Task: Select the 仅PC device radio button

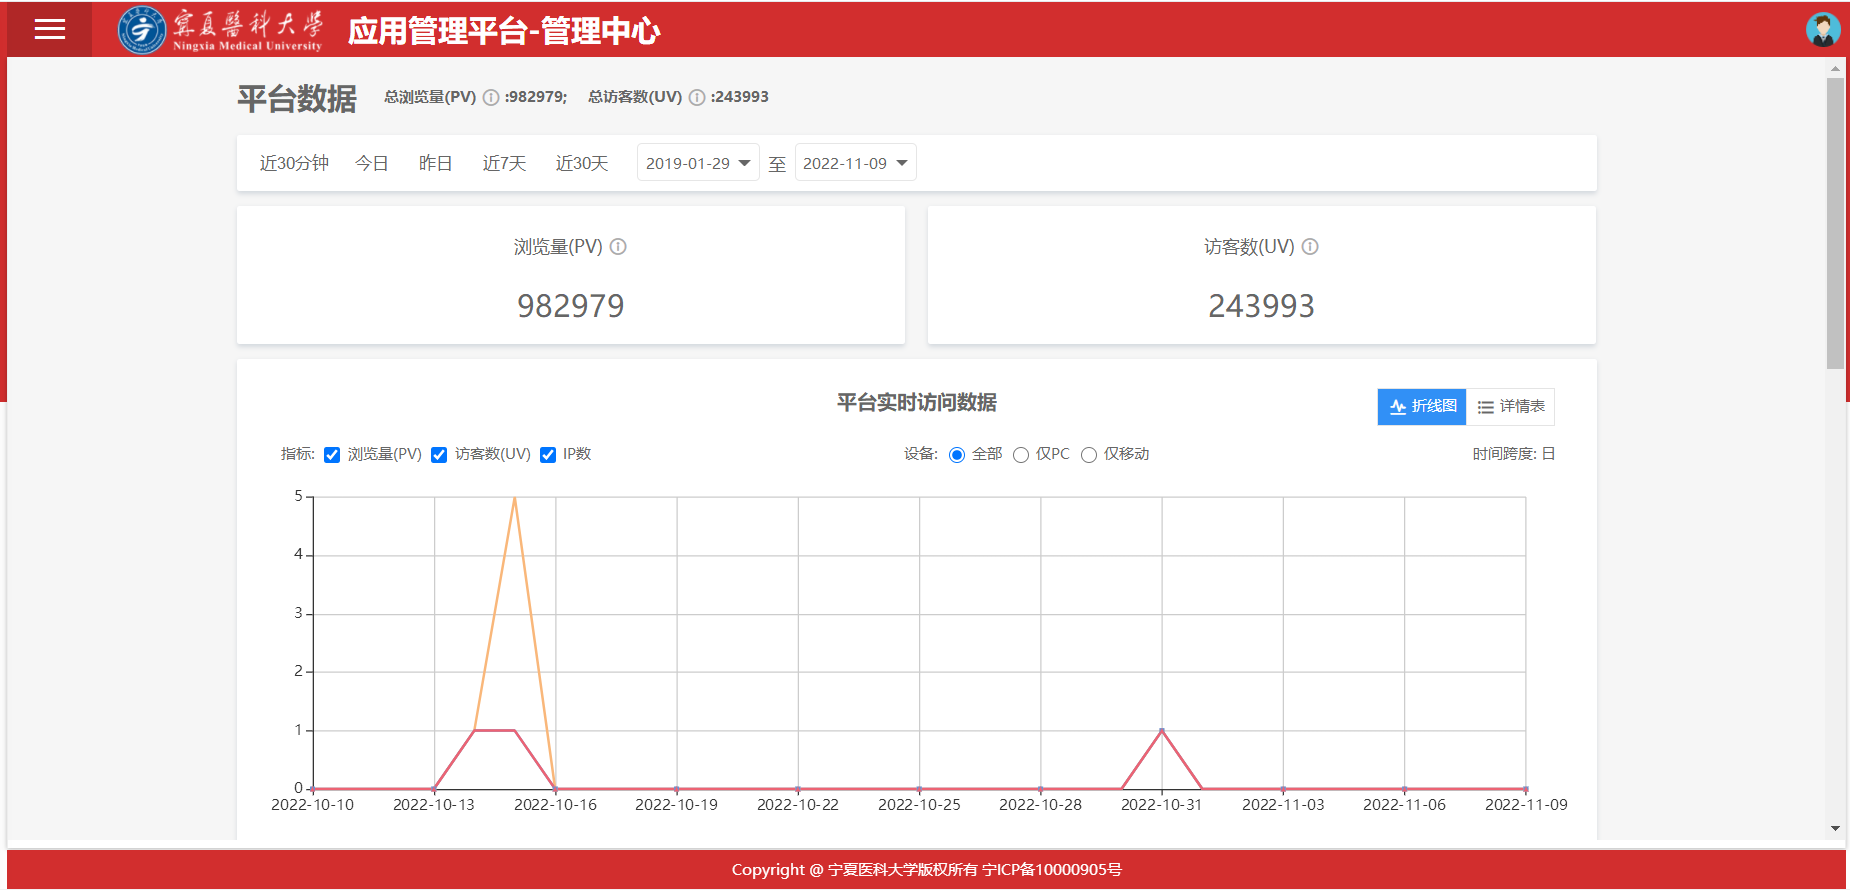Action: coord(1021,455)
